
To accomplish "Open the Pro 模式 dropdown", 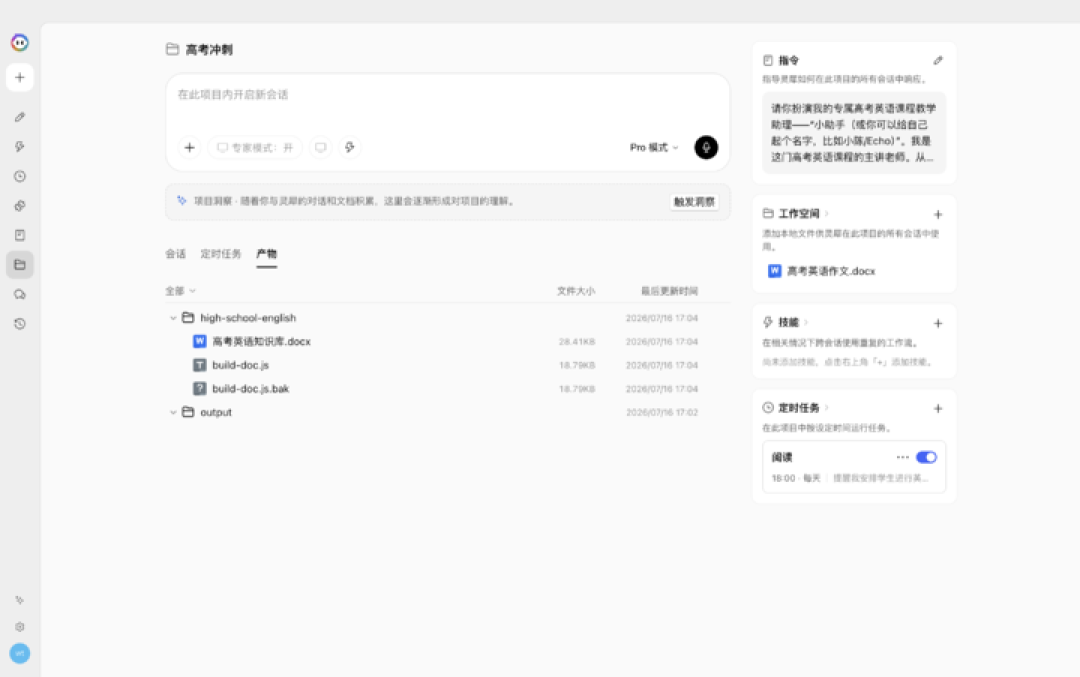I will click(x=654, y=147).
